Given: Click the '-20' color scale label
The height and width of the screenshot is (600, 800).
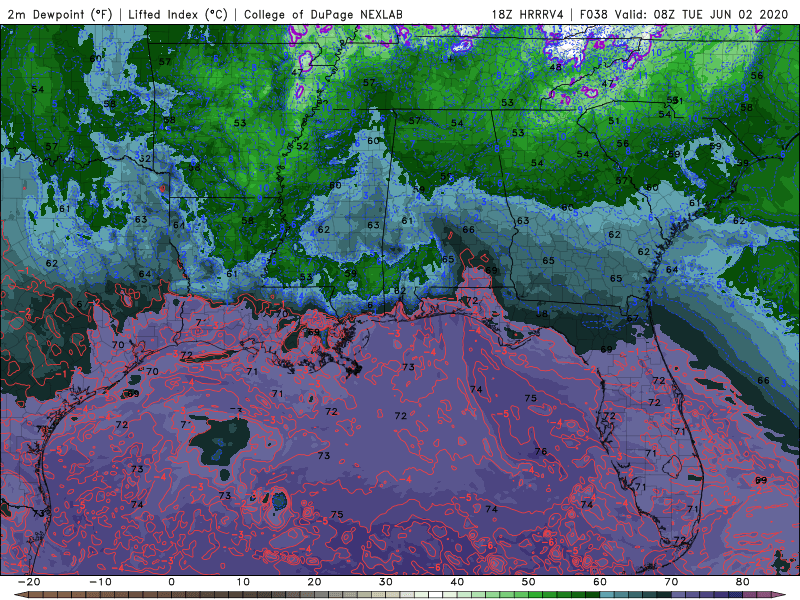Looking at the screenshot, I should 29,582.
